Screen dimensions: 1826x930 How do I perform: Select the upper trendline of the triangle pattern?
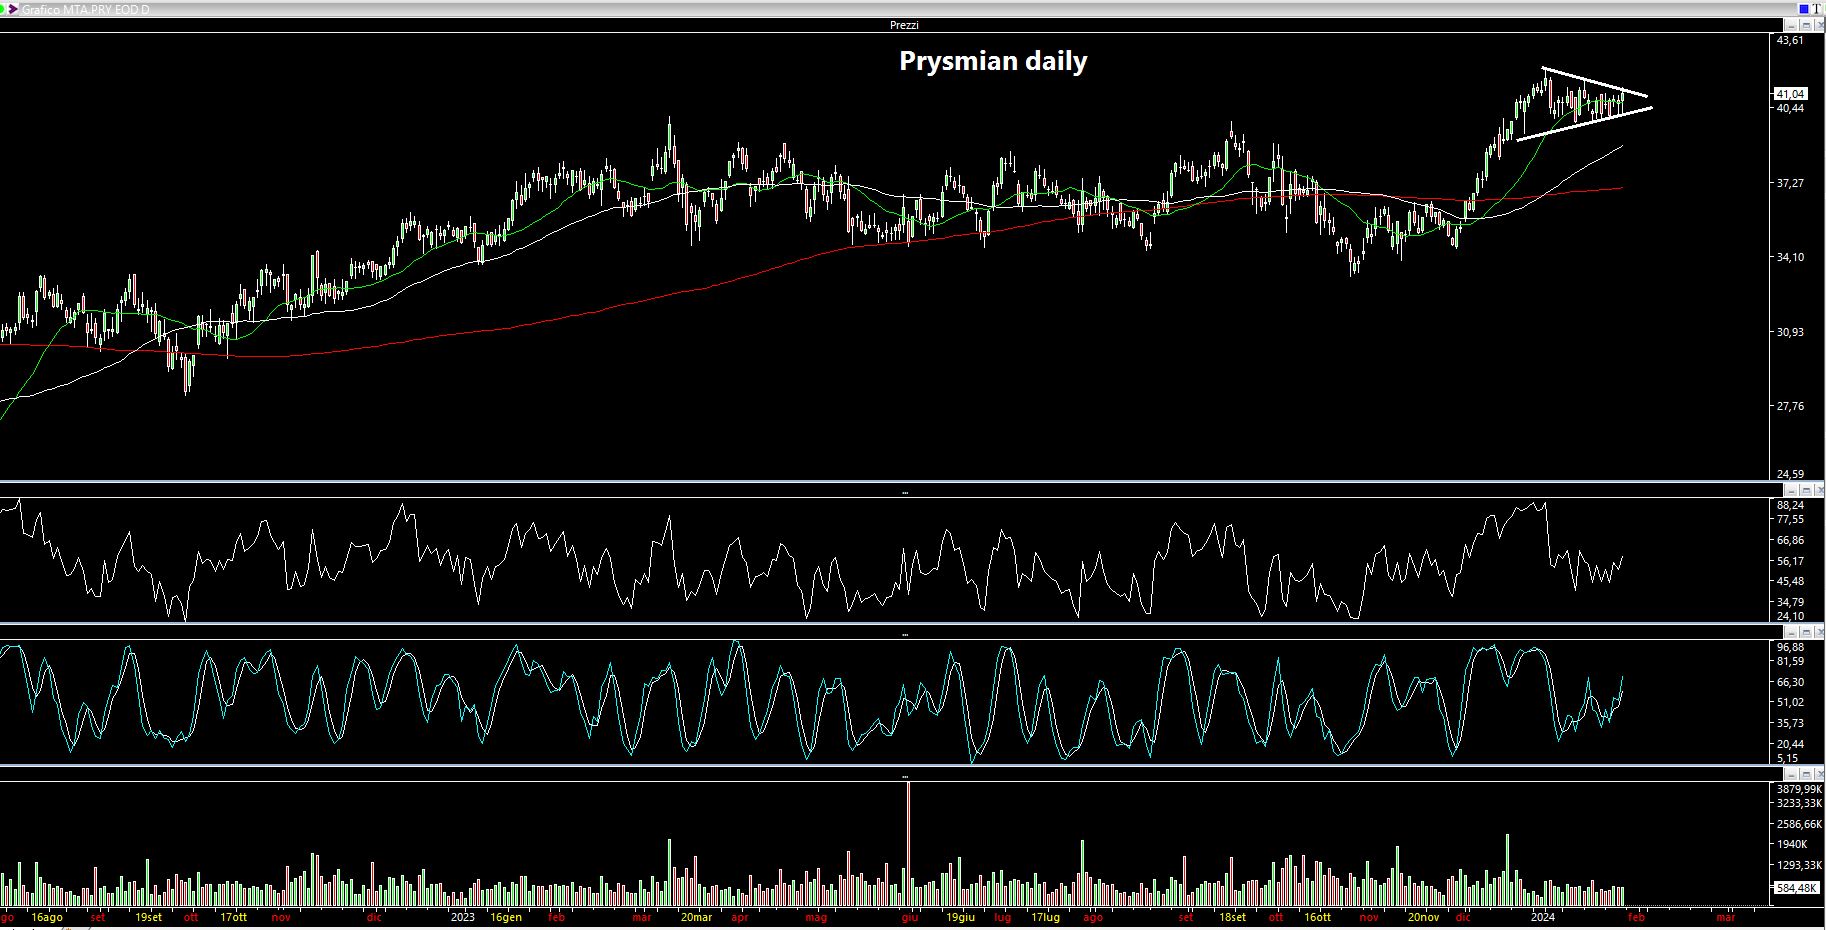pos(1594,82)
